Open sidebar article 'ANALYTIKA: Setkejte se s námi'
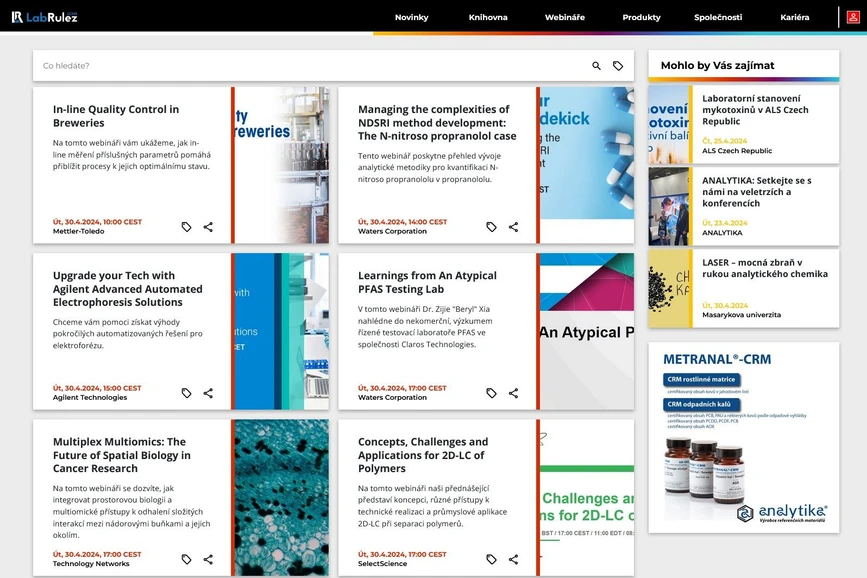This screenshot has width=867, height=578. pyautogui.click(x=756, y=192)
